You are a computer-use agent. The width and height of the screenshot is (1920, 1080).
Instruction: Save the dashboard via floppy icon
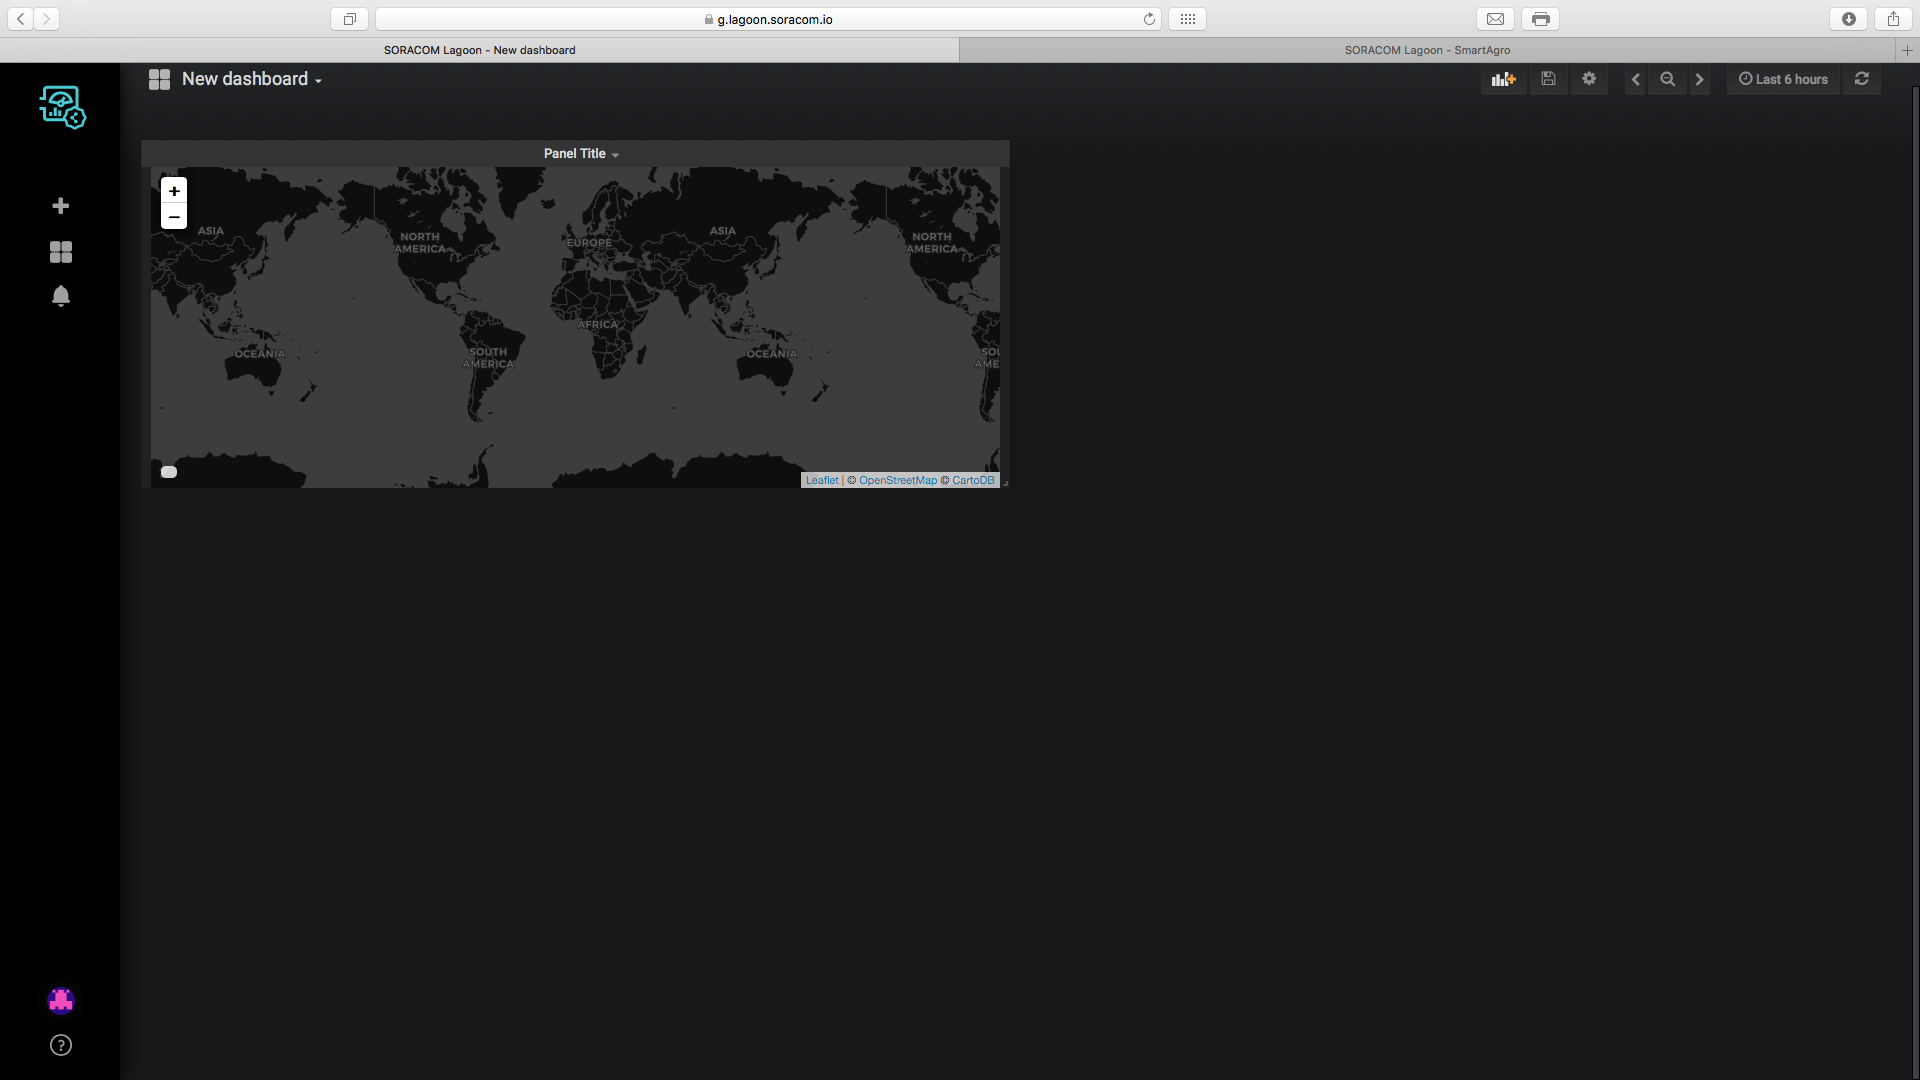(1548, 79)
